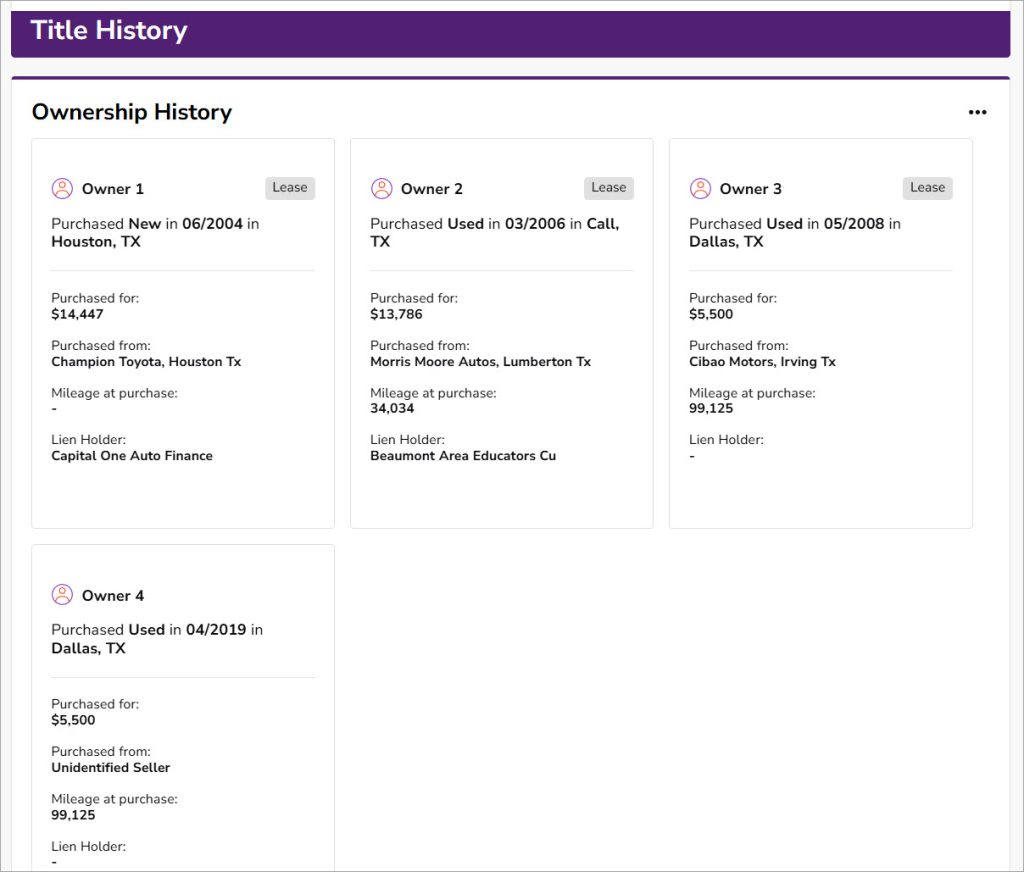Viewport: 1024px width, 872px height.
Task: Click the Lease badge on Owner 2
Action: click(609, 188)
